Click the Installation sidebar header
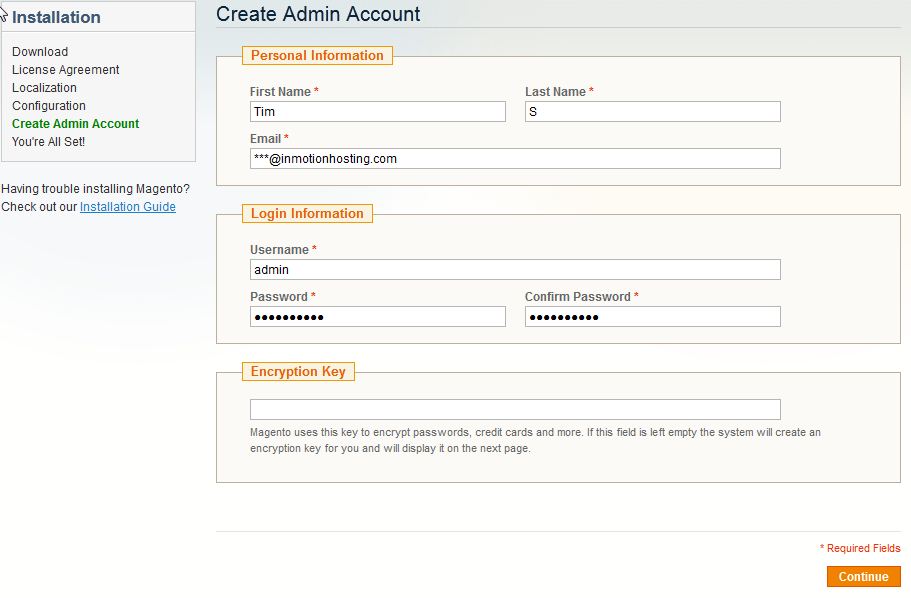This screenshot has width=911, height=598. tap(57, 17)
